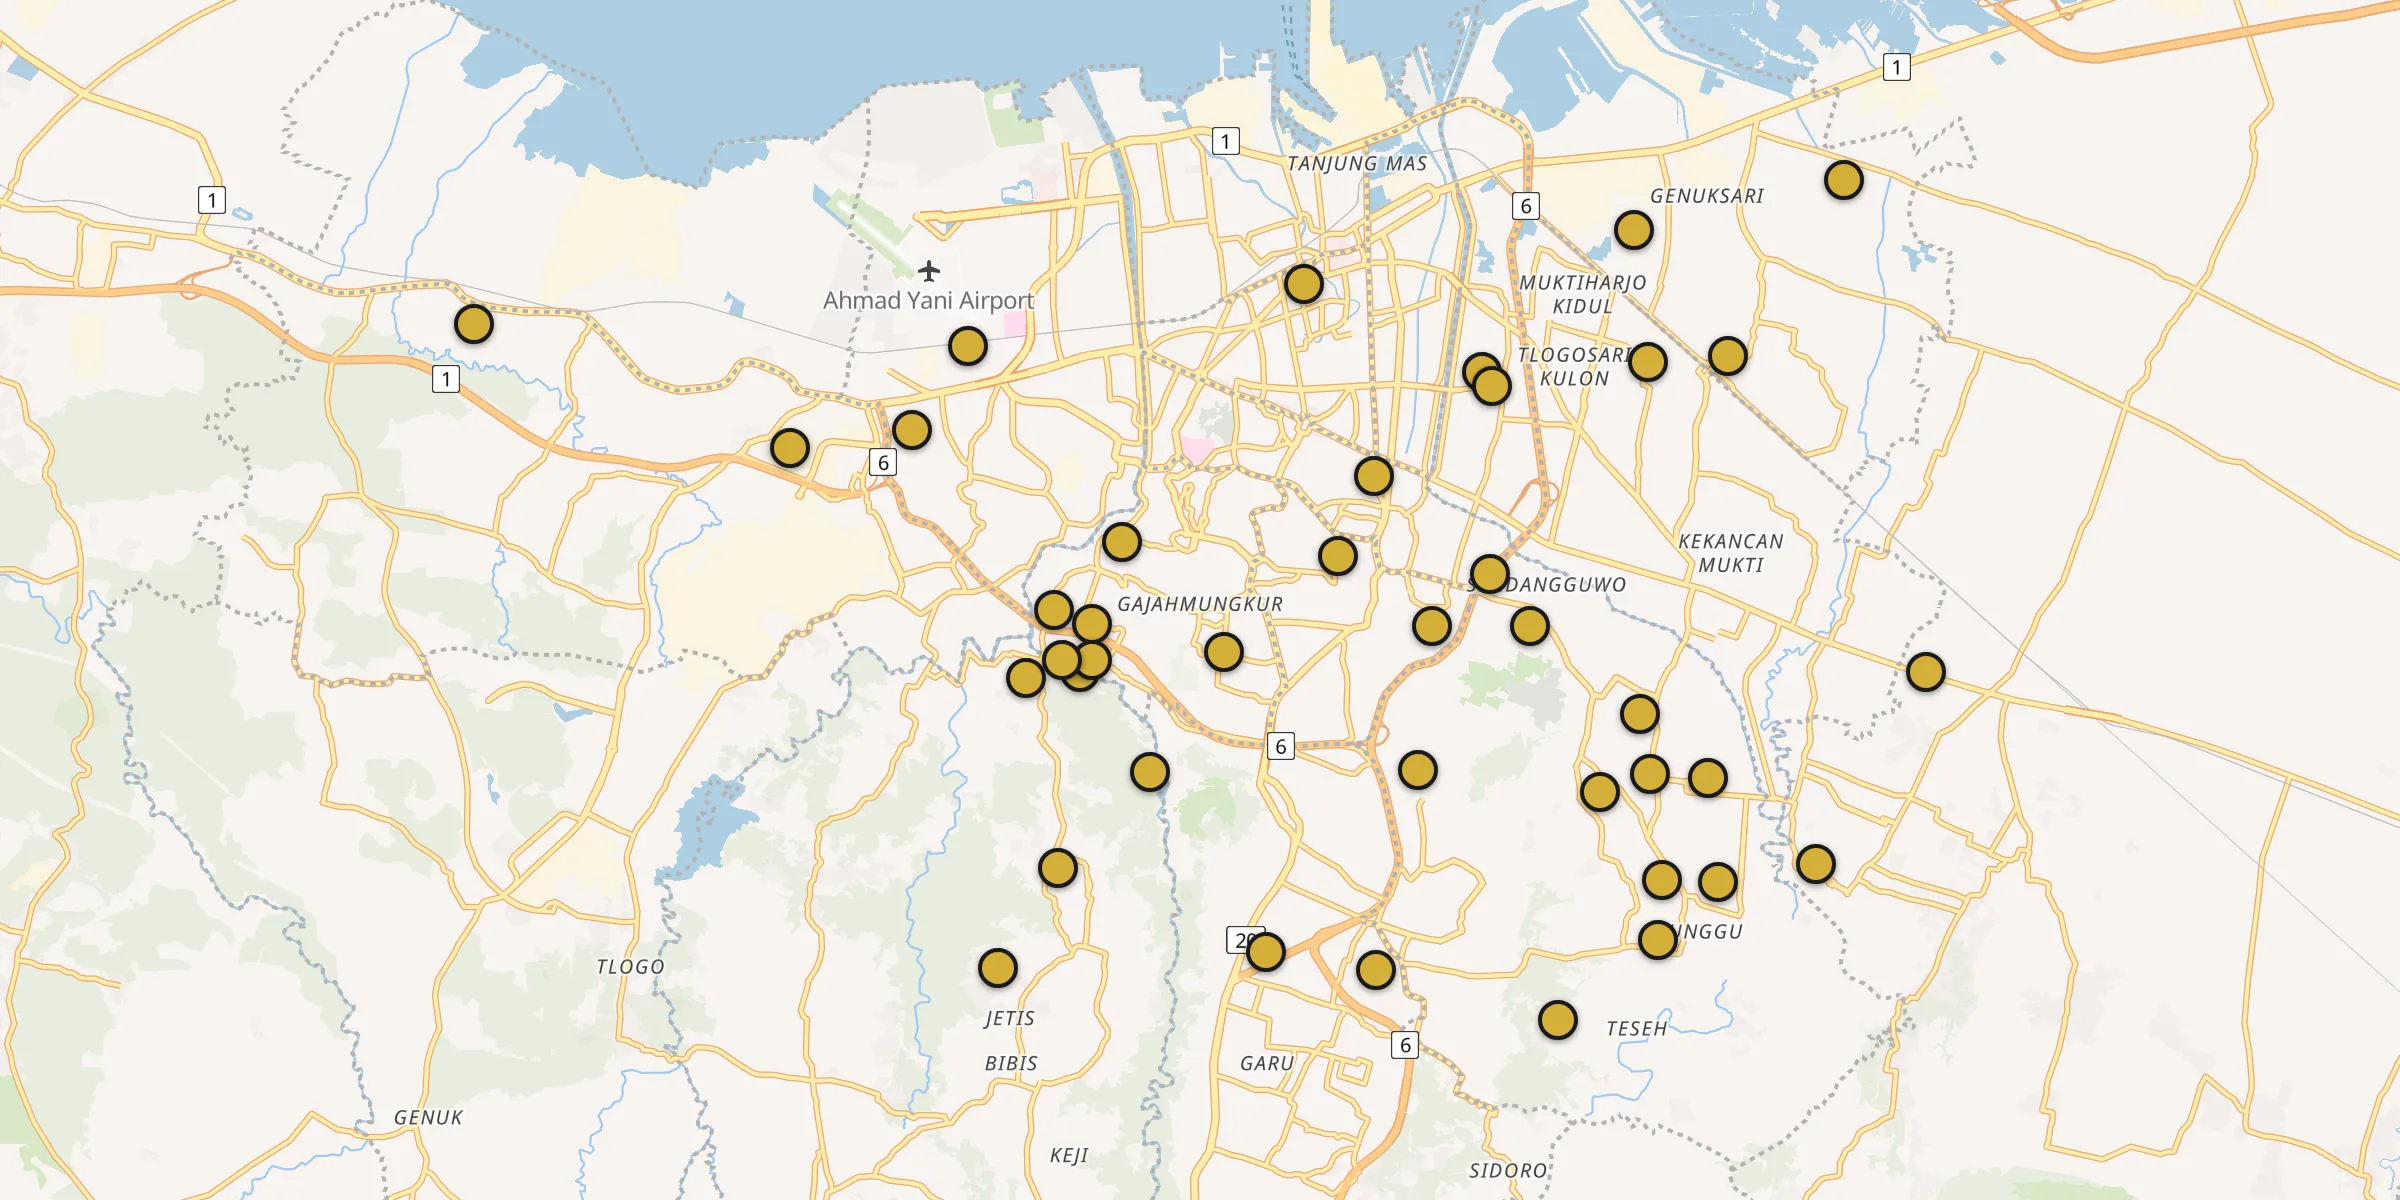Click the Genuk place label
The image size is (2400, 1200).
coord(428,1117)
